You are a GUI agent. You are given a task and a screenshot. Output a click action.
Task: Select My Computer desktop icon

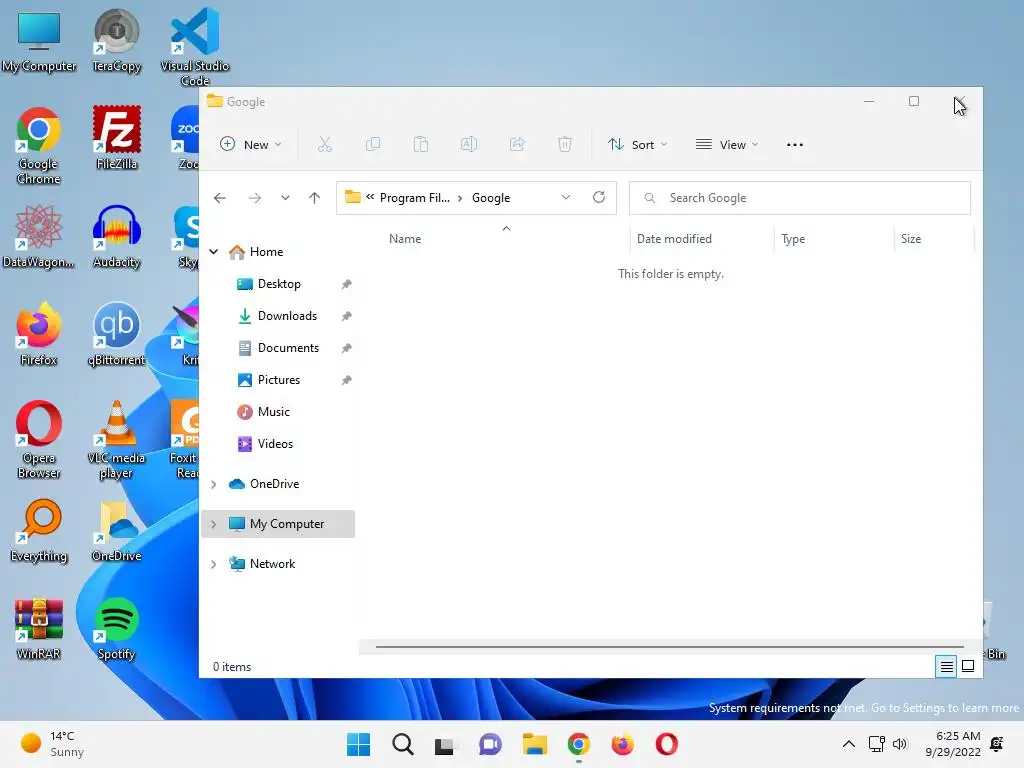tap(39, 40)
